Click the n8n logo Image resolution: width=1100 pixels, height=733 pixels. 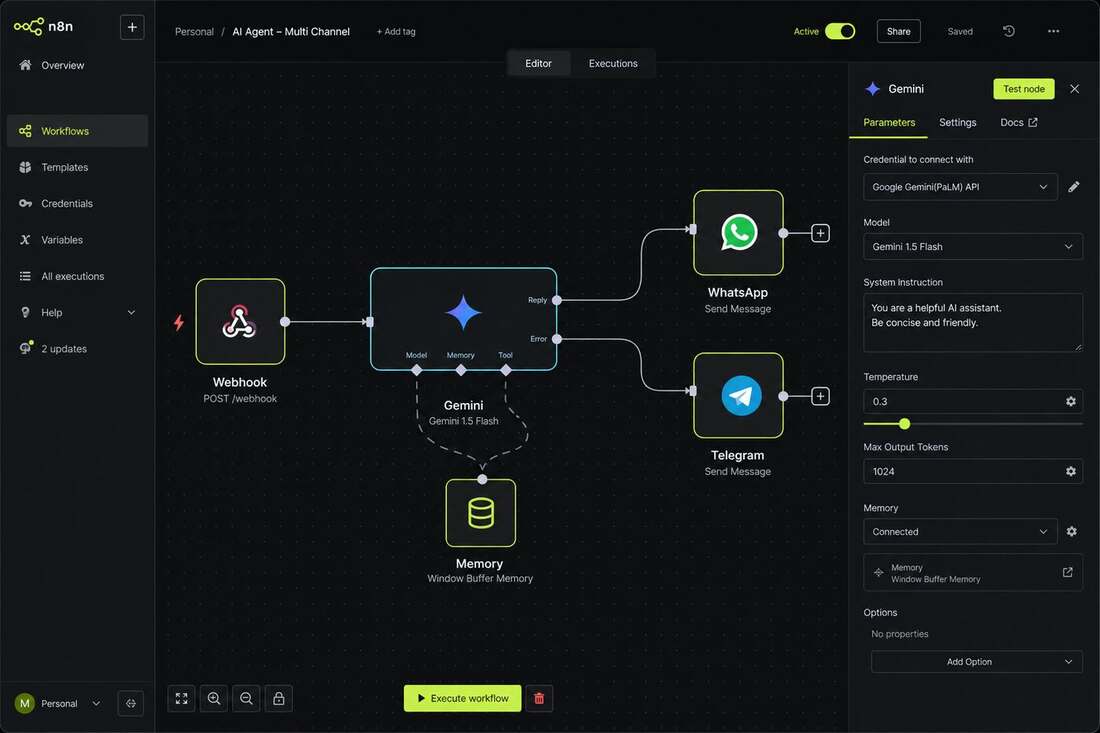(x=43, y=27)
